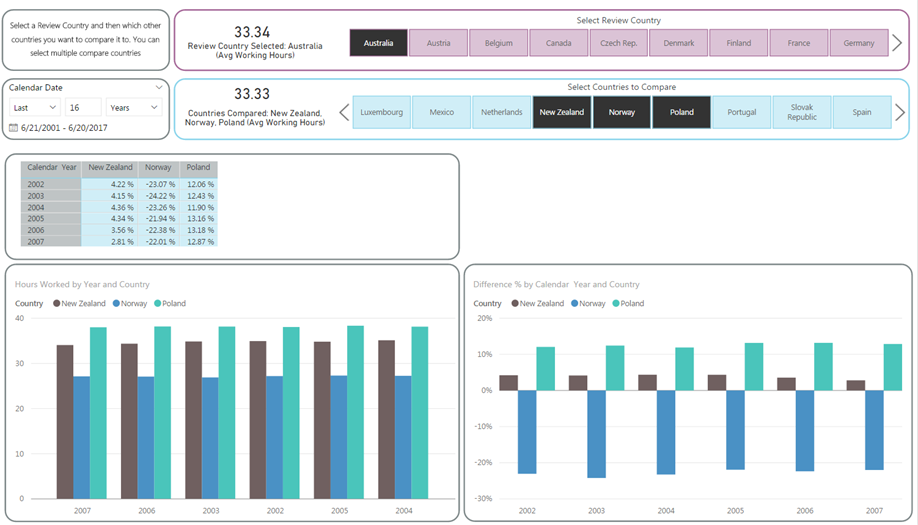Sort table by New Zealand column header
Screen dimensions: 918x525
(x=110, y=168)
